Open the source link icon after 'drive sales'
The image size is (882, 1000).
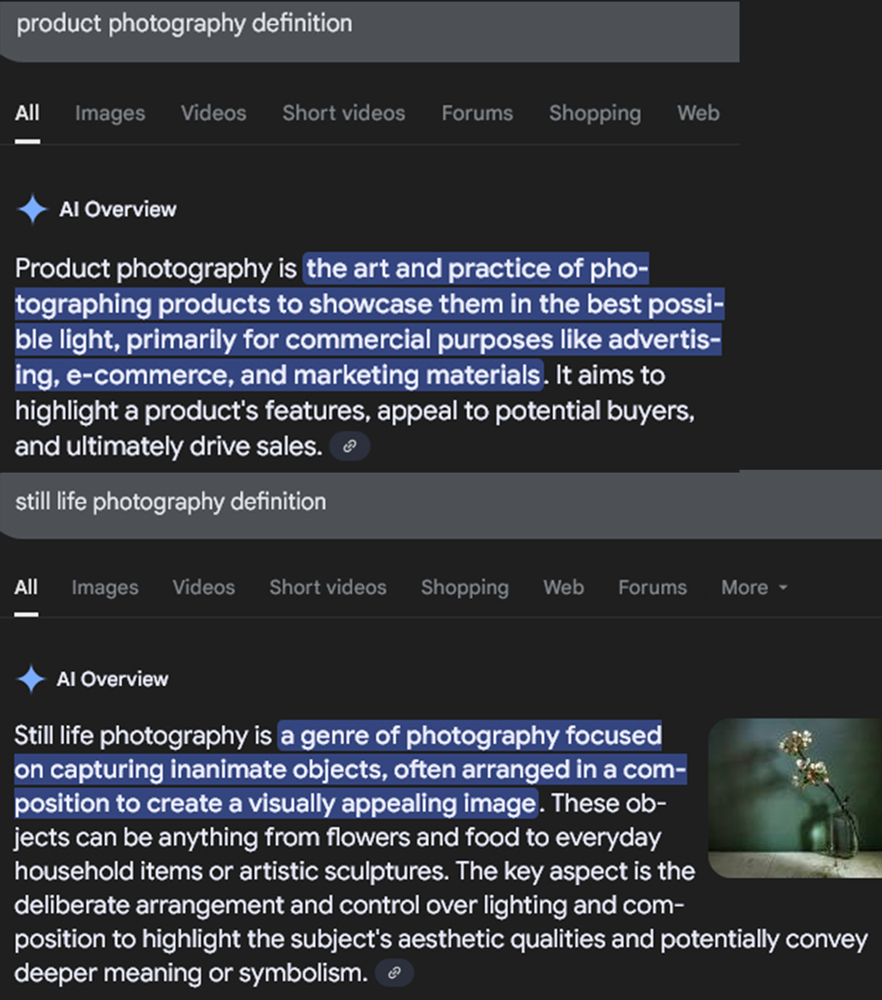point(349,447)
